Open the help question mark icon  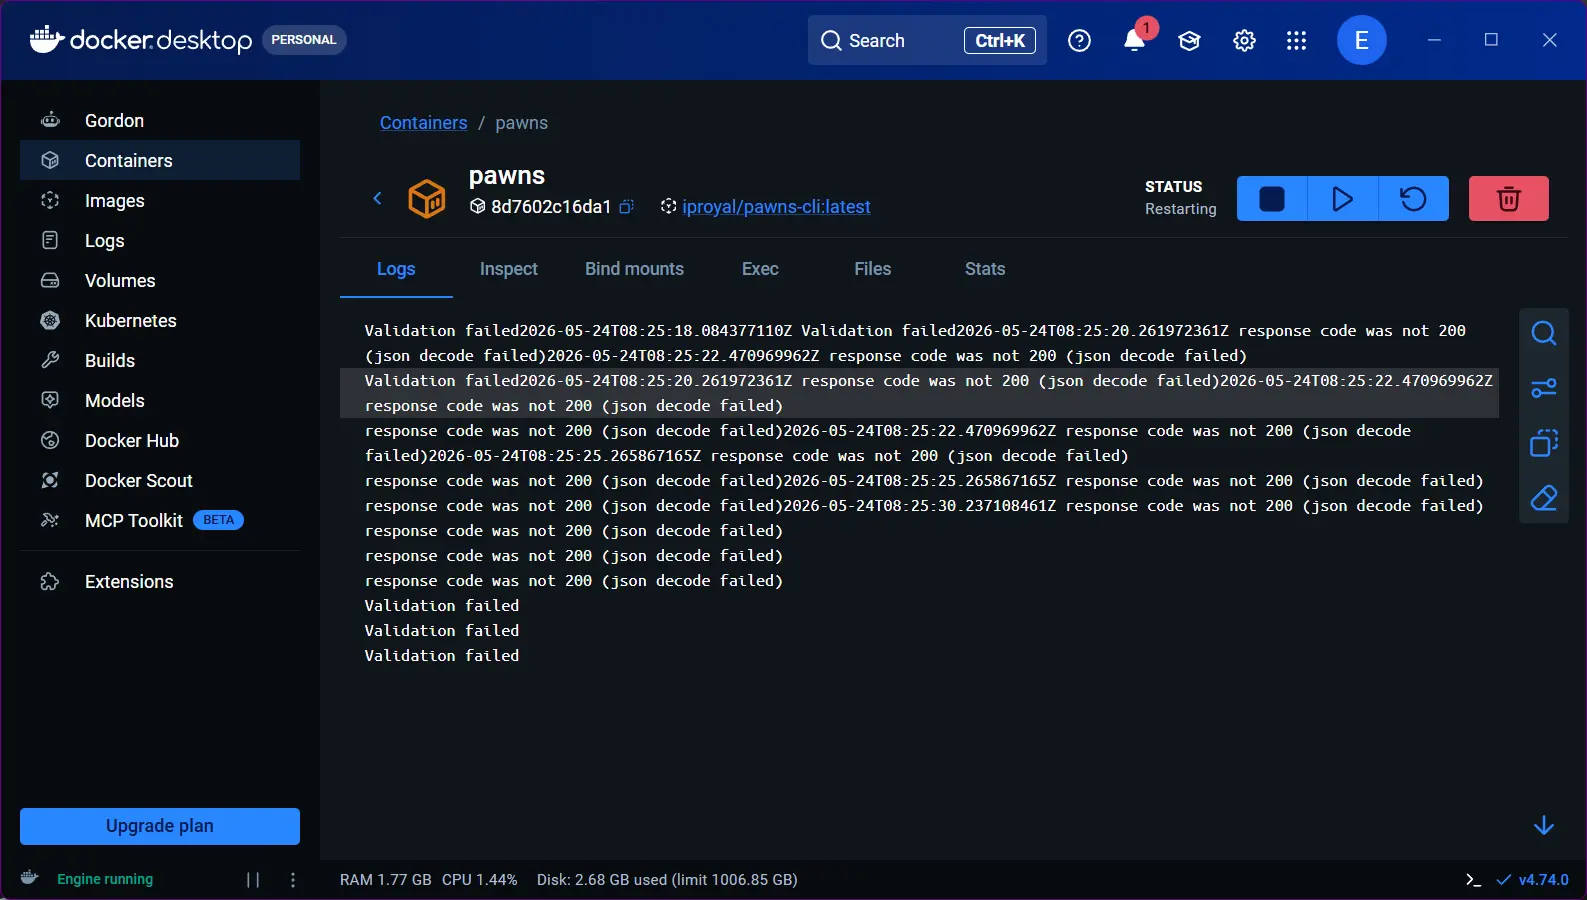(x=1079, y=40)
